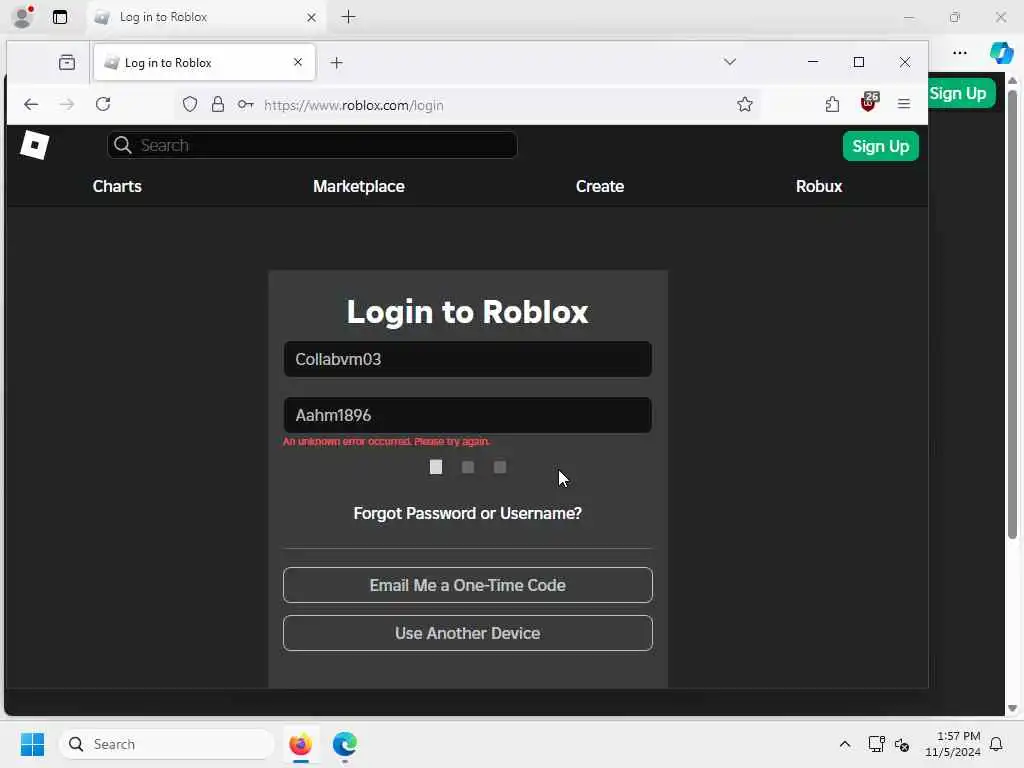Go back with Firefox back arrow
Screen dimensions: 1024x768
(31, 104)
